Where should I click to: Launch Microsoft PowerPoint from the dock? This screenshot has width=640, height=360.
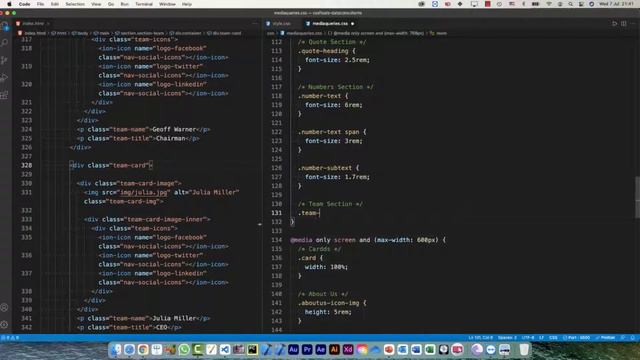pos(389,349)
